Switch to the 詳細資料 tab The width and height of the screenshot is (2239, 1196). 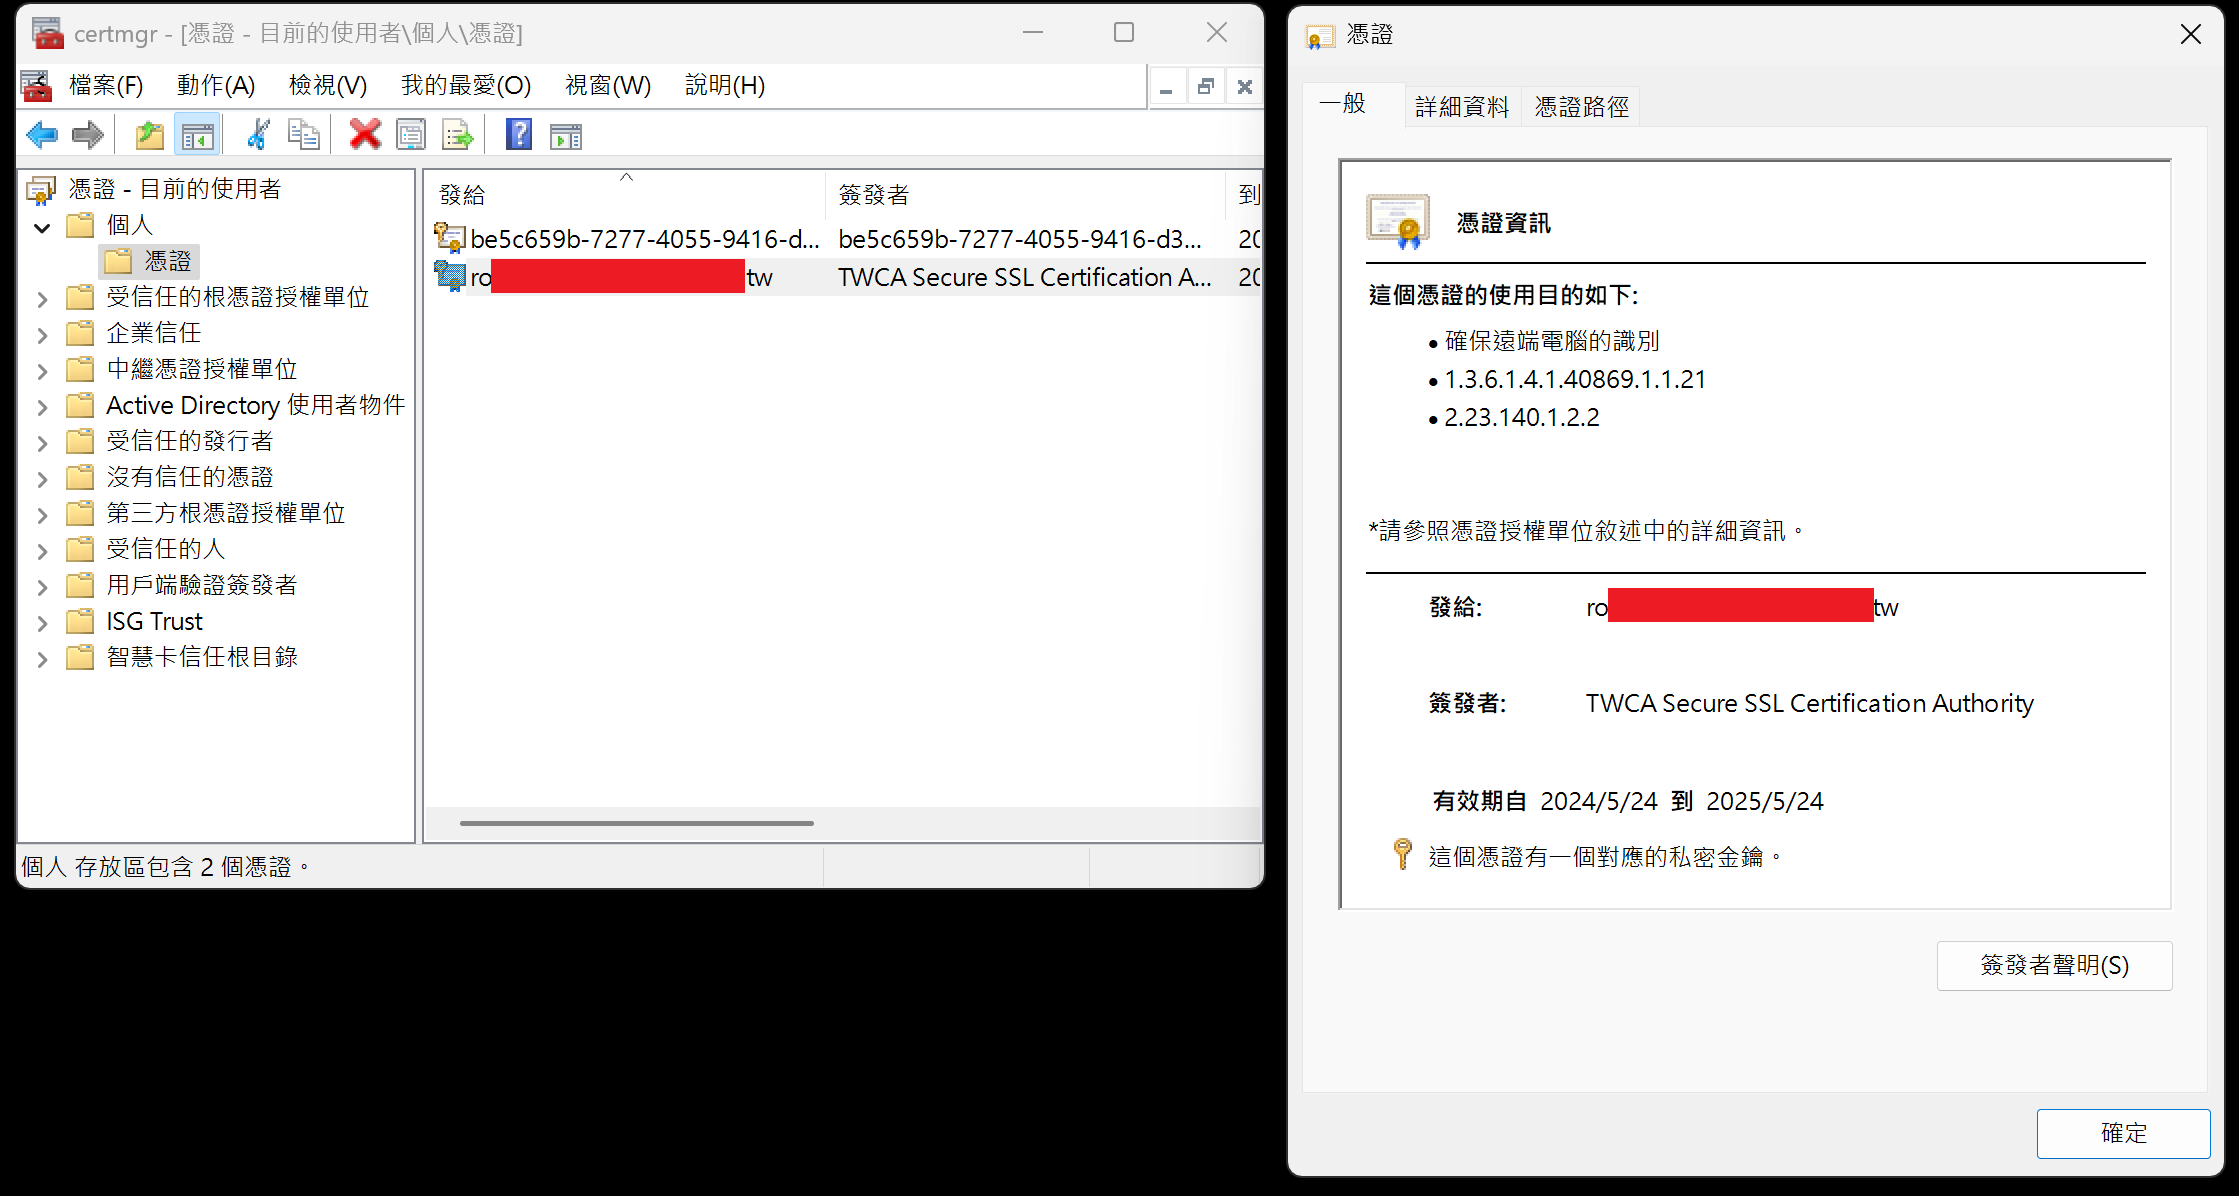[x=1462, y=107]
